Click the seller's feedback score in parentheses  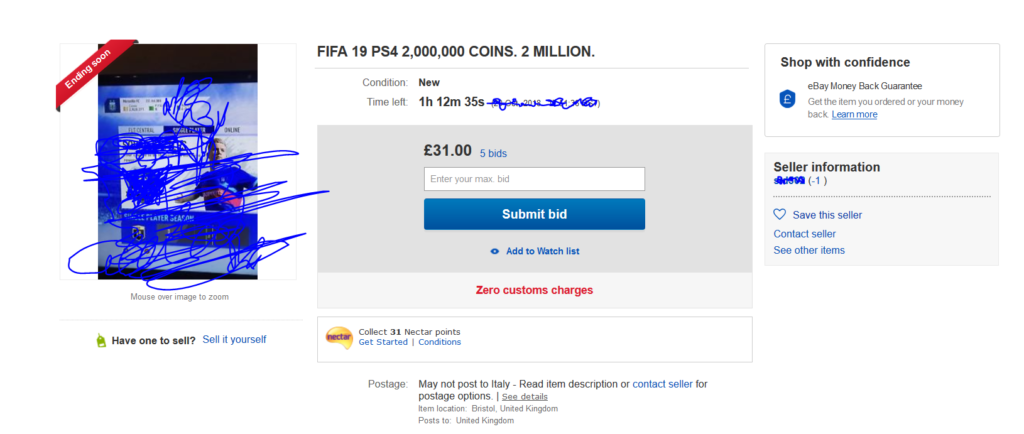tap(817, 181)
